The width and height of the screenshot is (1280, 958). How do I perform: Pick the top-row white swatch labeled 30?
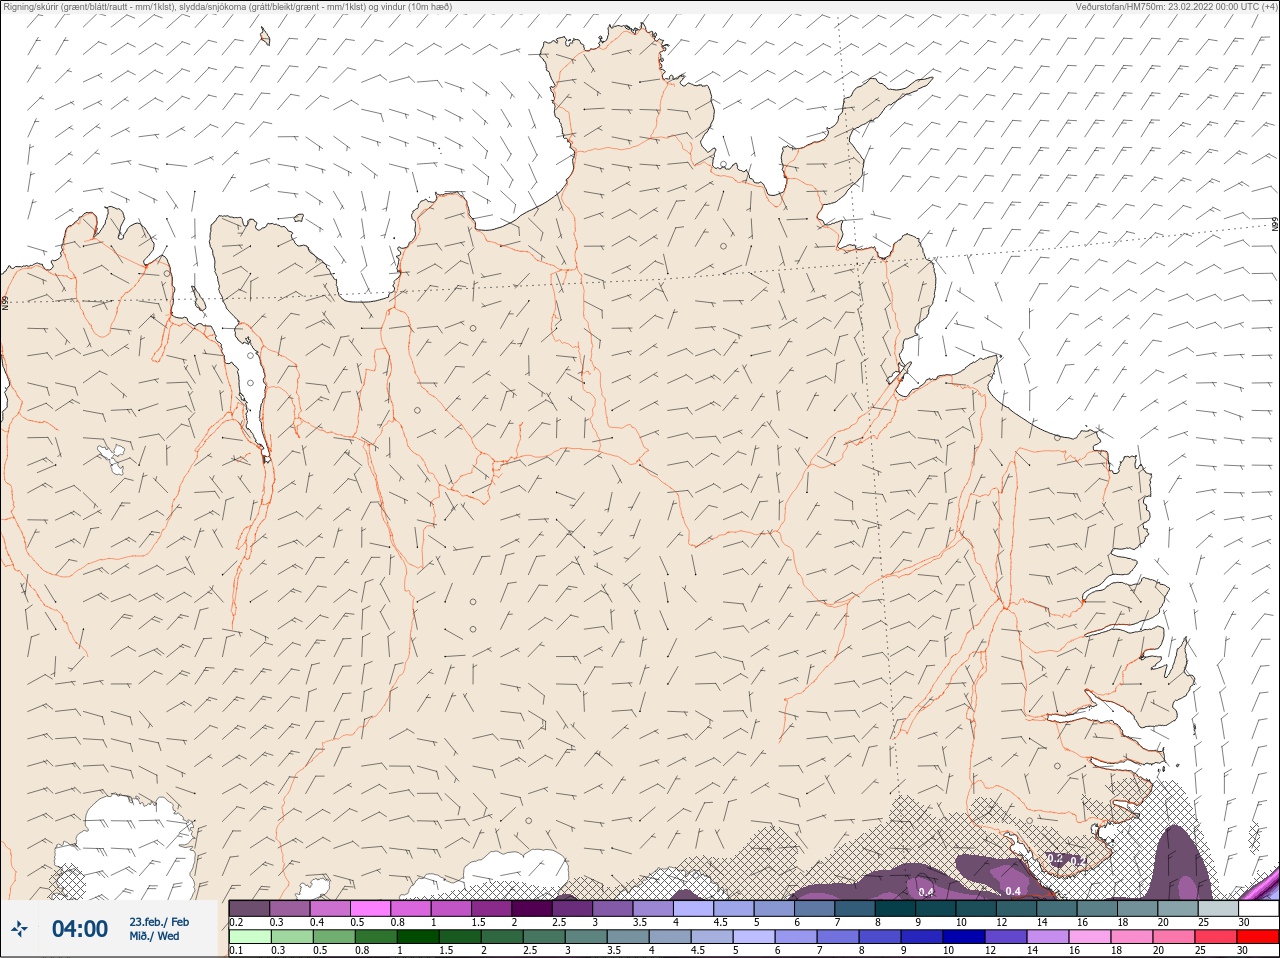click(1258, 908)
